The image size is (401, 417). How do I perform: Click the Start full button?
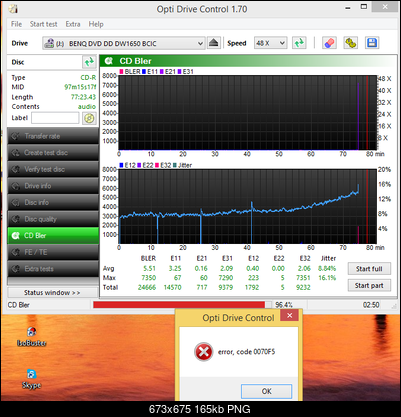369,269
